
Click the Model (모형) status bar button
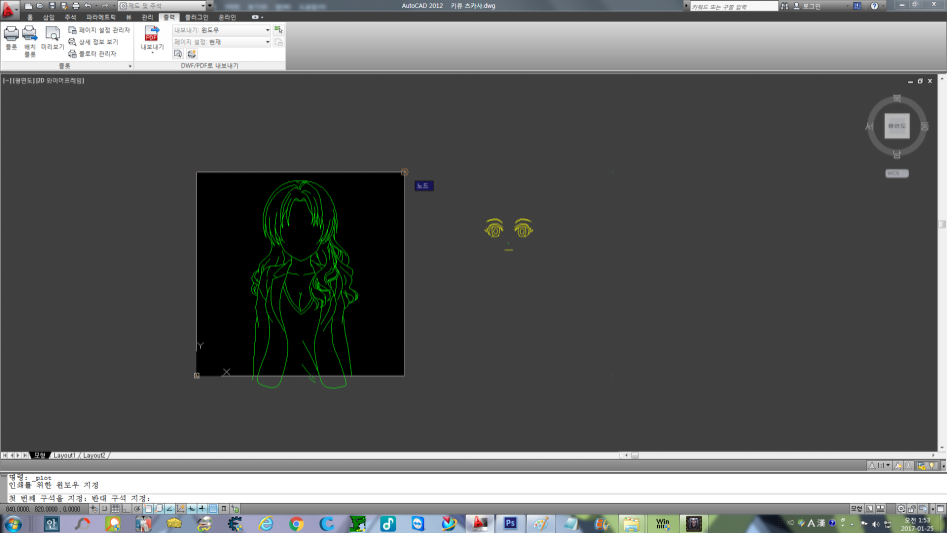coord(857,509)
